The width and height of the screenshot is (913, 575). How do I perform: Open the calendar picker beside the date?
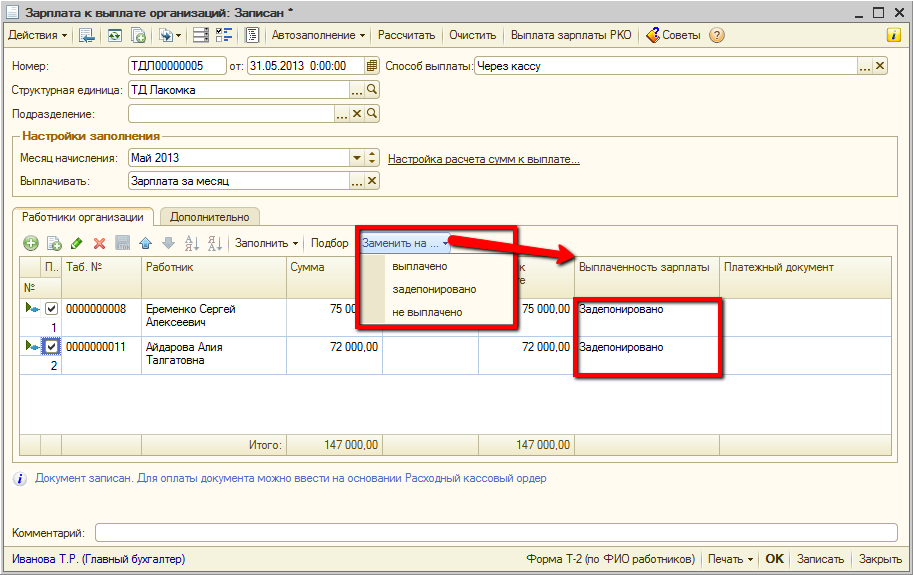[373, 66]
